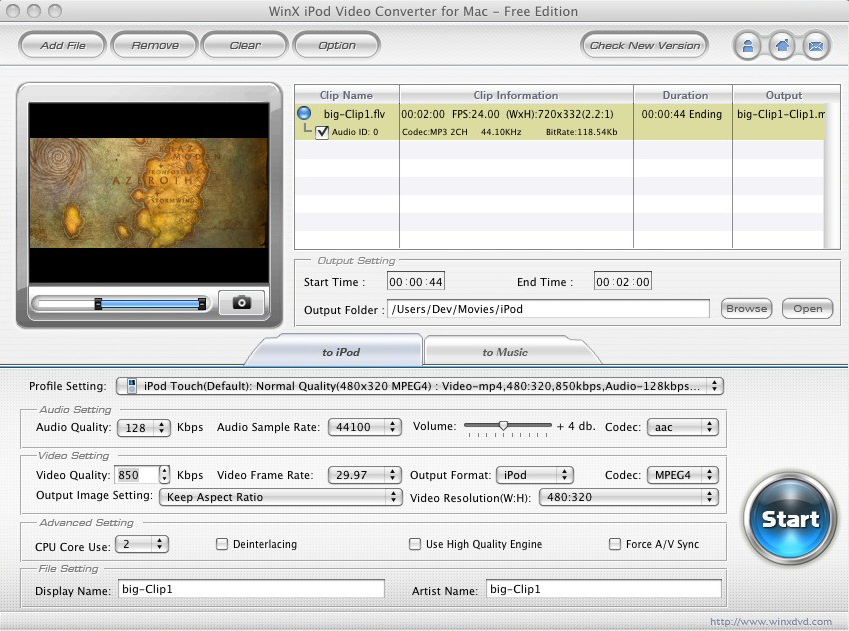Click the Output Folder path field
Screen dimensions: 849x631
(548, 309)
